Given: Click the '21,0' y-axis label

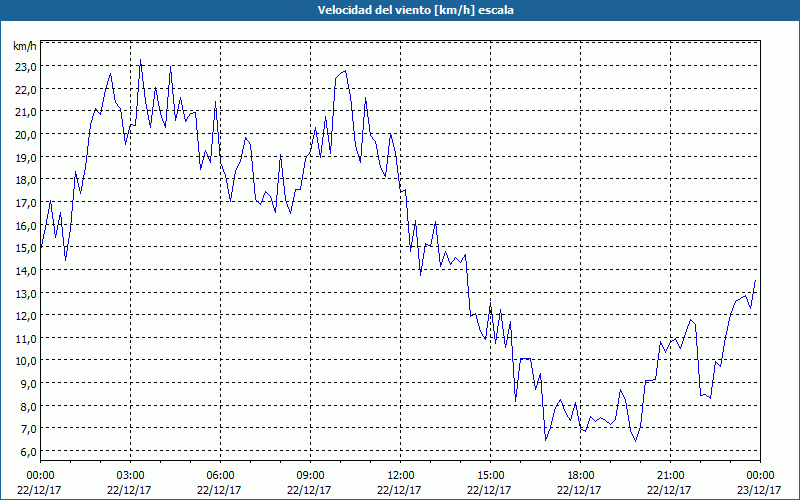Looking at the screenshot, I should pyautogui.click(x=26, y=112).
